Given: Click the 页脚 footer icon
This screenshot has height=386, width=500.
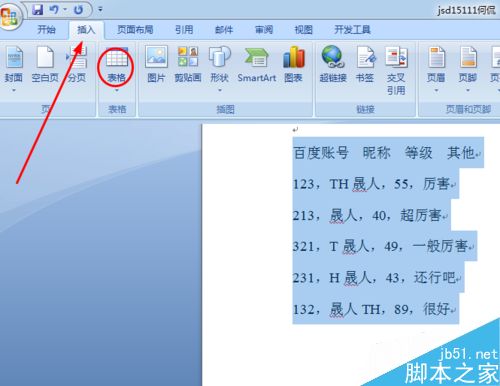Looking at the screenshot, I should (x=468, y=57).
